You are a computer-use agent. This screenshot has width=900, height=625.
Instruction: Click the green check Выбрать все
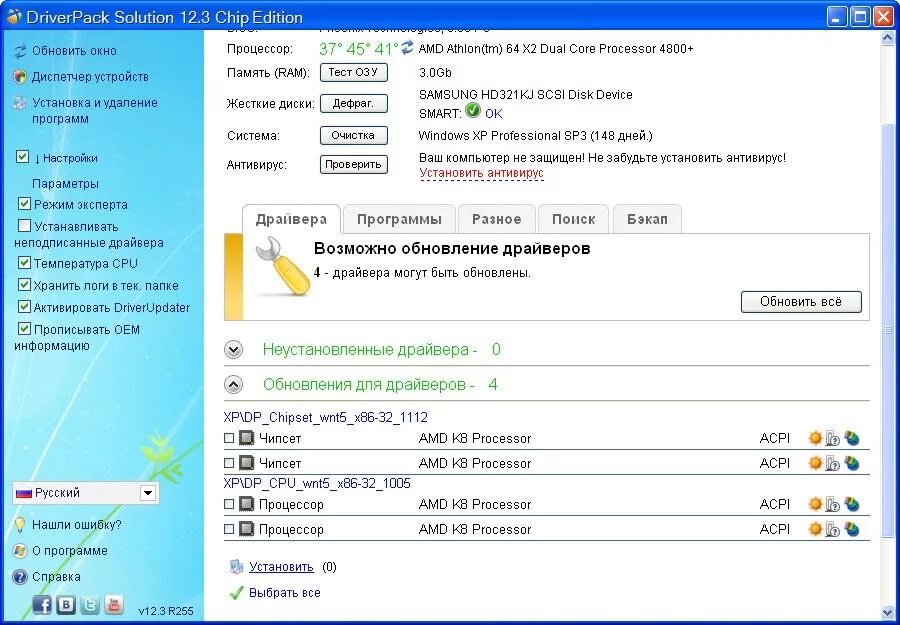click(x=236, y=593)
